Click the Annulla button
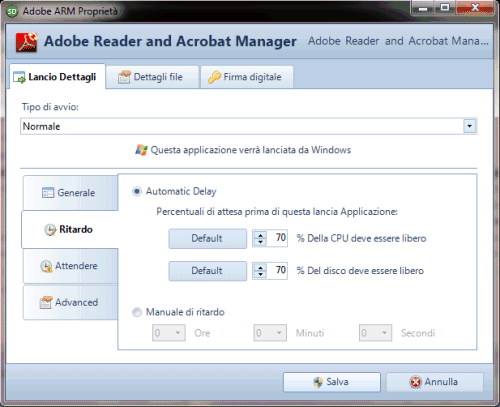500x407 pixels. pos(435,382)
